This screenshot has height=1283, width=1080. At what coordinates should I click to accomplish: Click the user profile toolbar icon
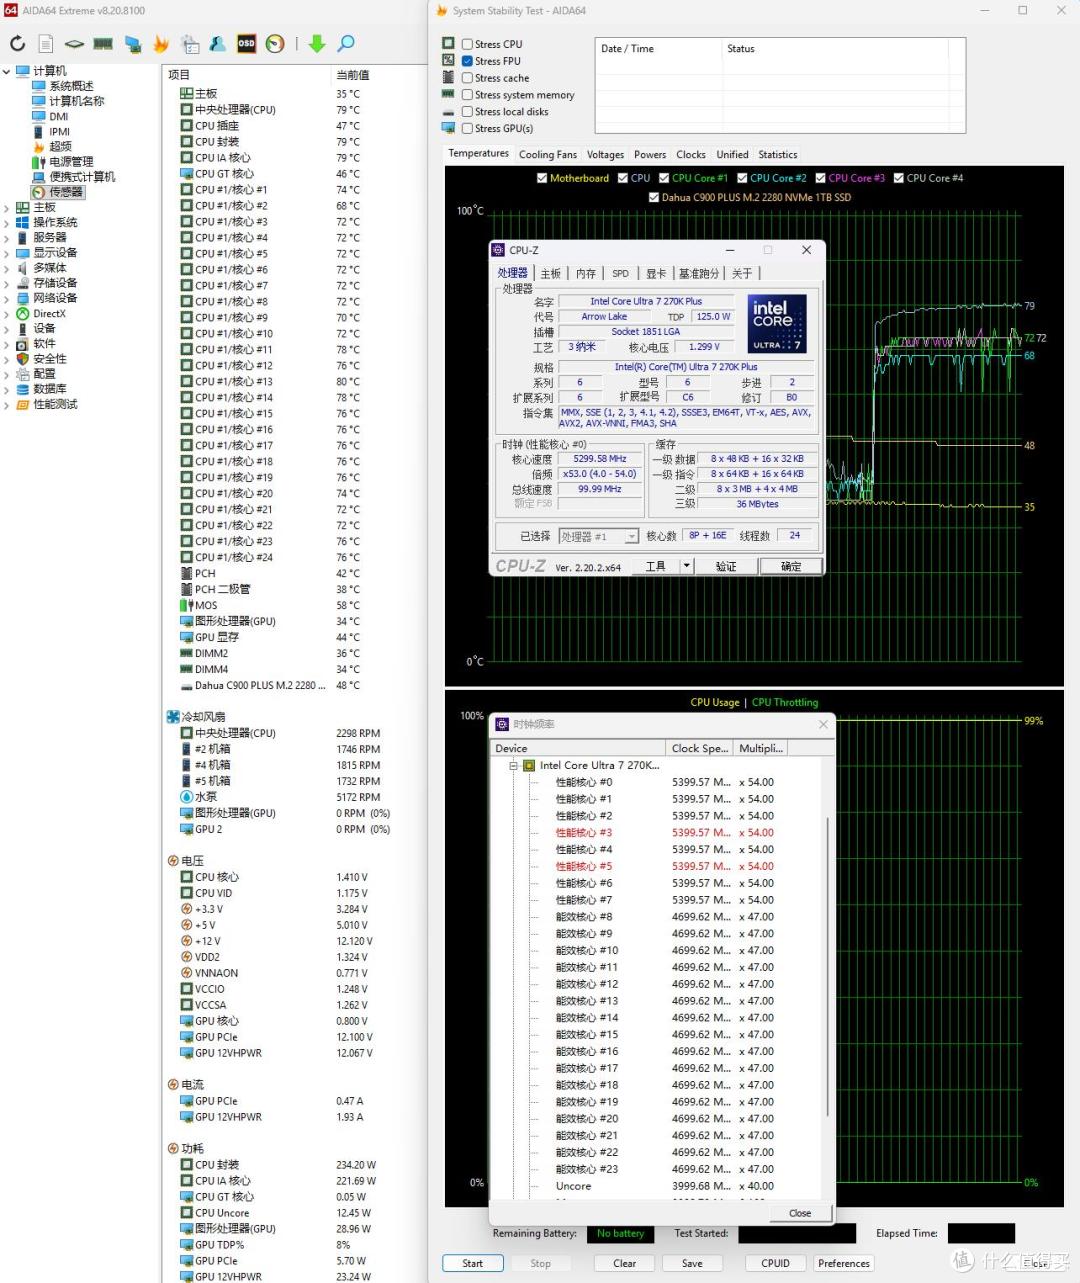[x=217, y=44]
